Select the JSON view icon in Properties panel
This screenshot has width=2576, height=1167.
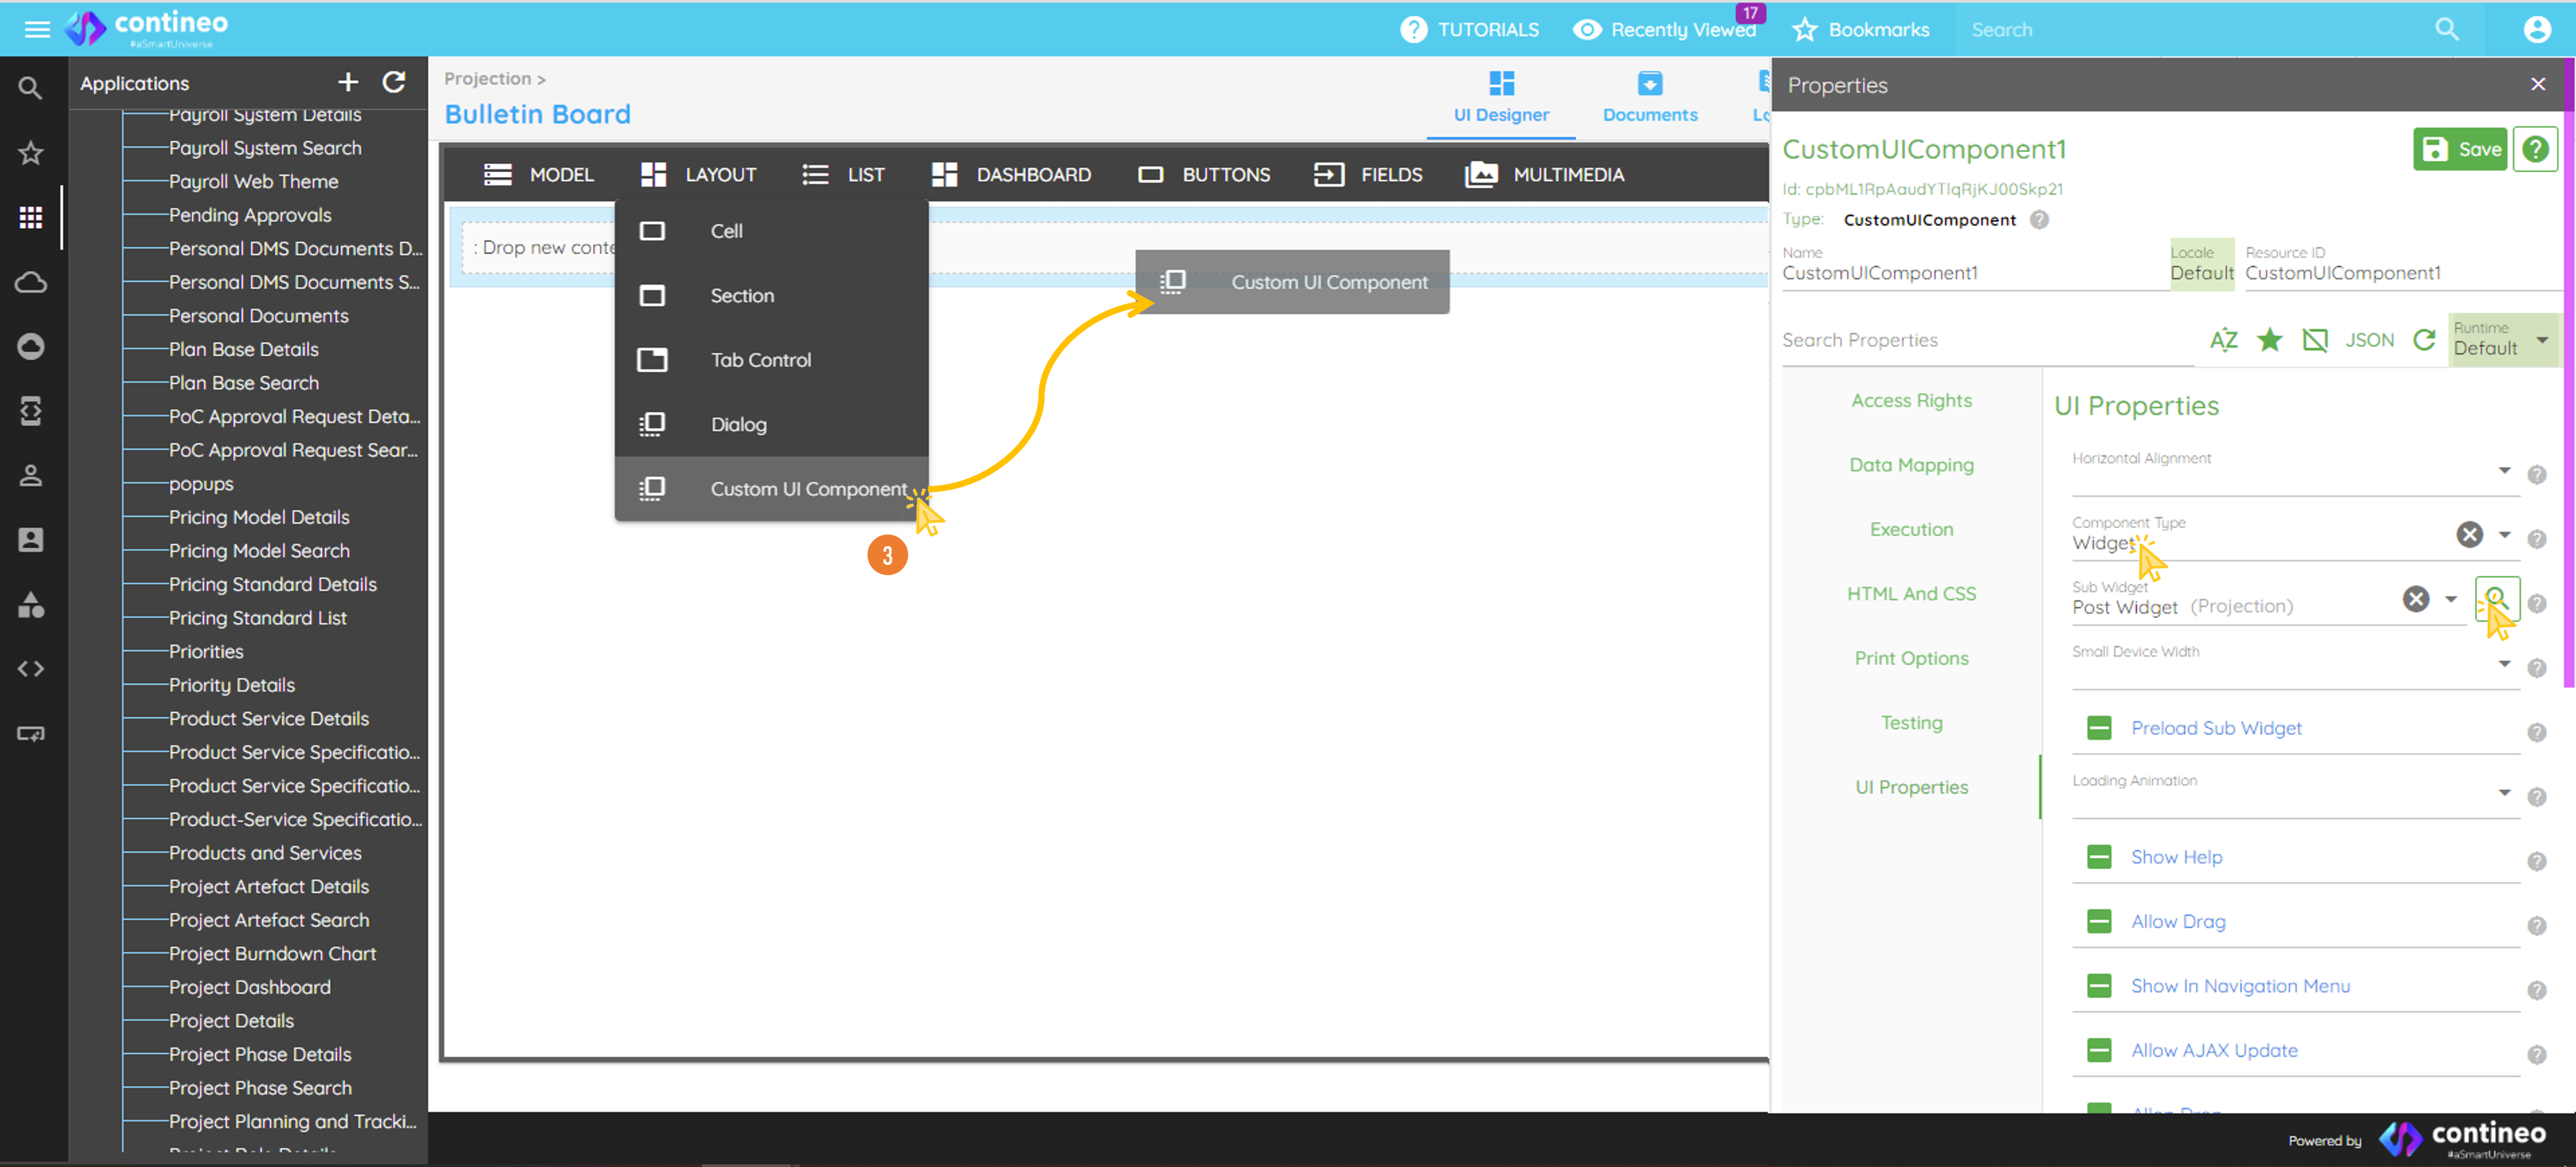(2369, 340)
